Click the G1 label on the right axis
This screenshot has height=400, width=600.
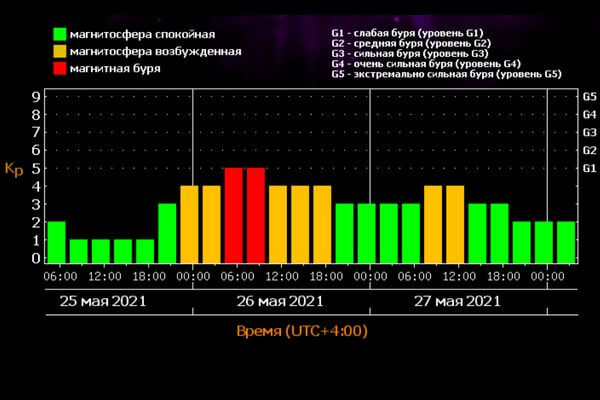pos(589,168)
